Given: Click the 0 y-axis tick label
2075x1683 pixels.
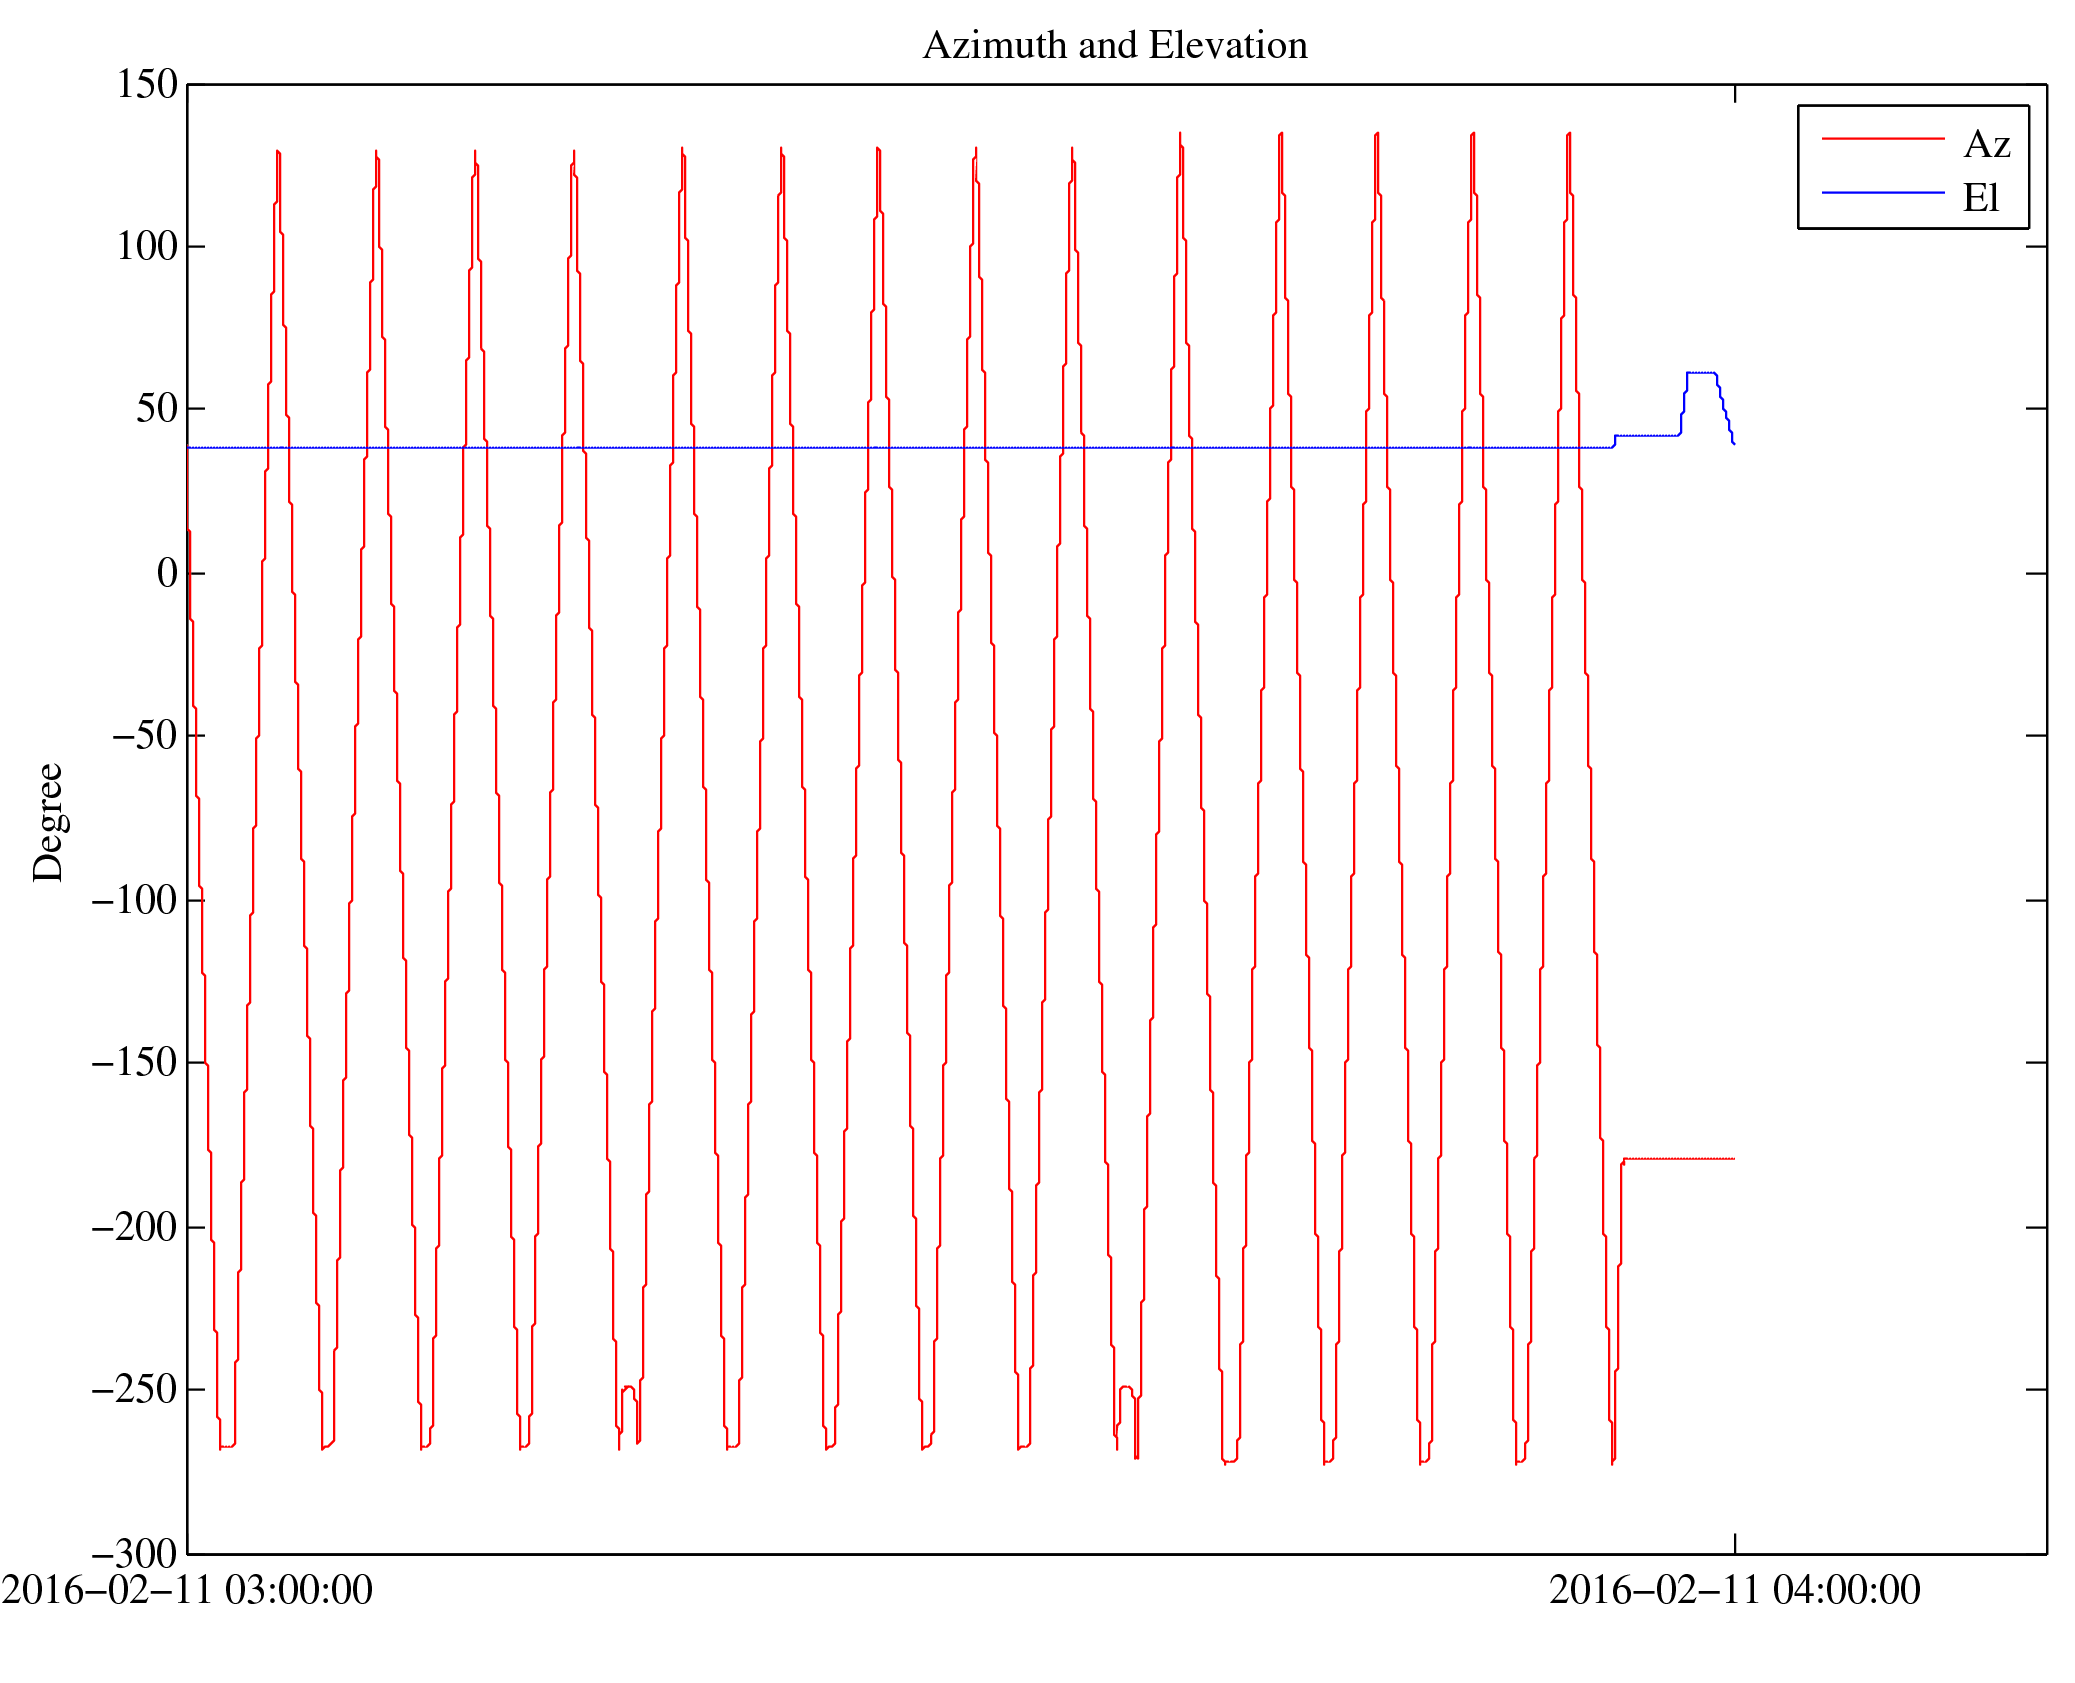Looking at the screenshot, I should (167, 574).
